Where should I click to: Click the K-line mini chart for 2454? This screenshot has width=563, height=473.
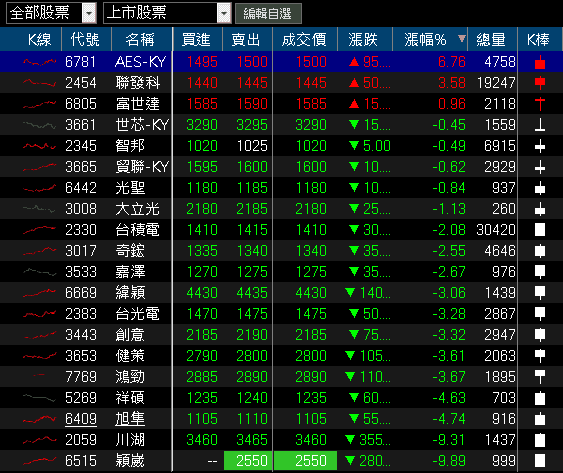pos(39,83)
